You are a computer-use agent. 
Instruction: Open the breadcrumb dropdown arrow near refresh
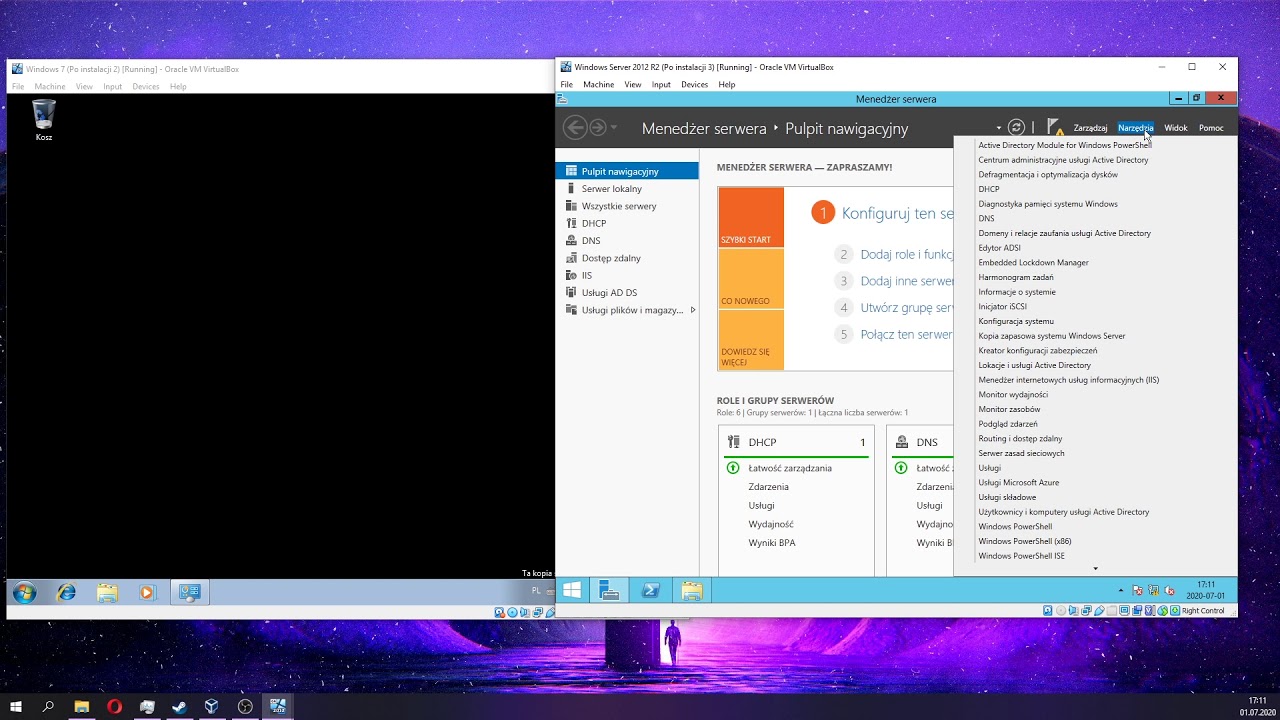(998, 128)
